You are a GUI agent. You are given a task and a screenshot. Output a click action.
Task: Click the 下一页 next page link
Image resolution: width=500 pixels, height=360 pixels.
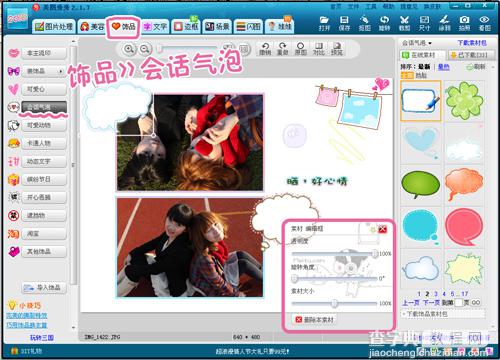point(431,303)
